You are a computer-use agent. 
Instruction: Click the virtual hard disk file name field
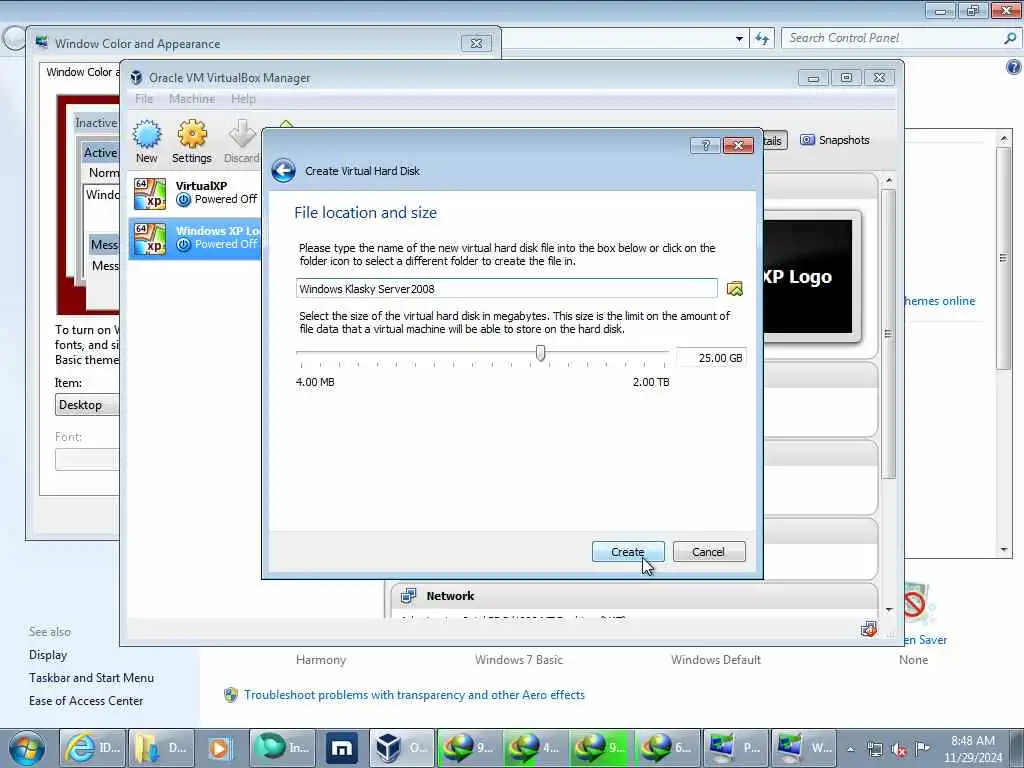click(506, 289)
